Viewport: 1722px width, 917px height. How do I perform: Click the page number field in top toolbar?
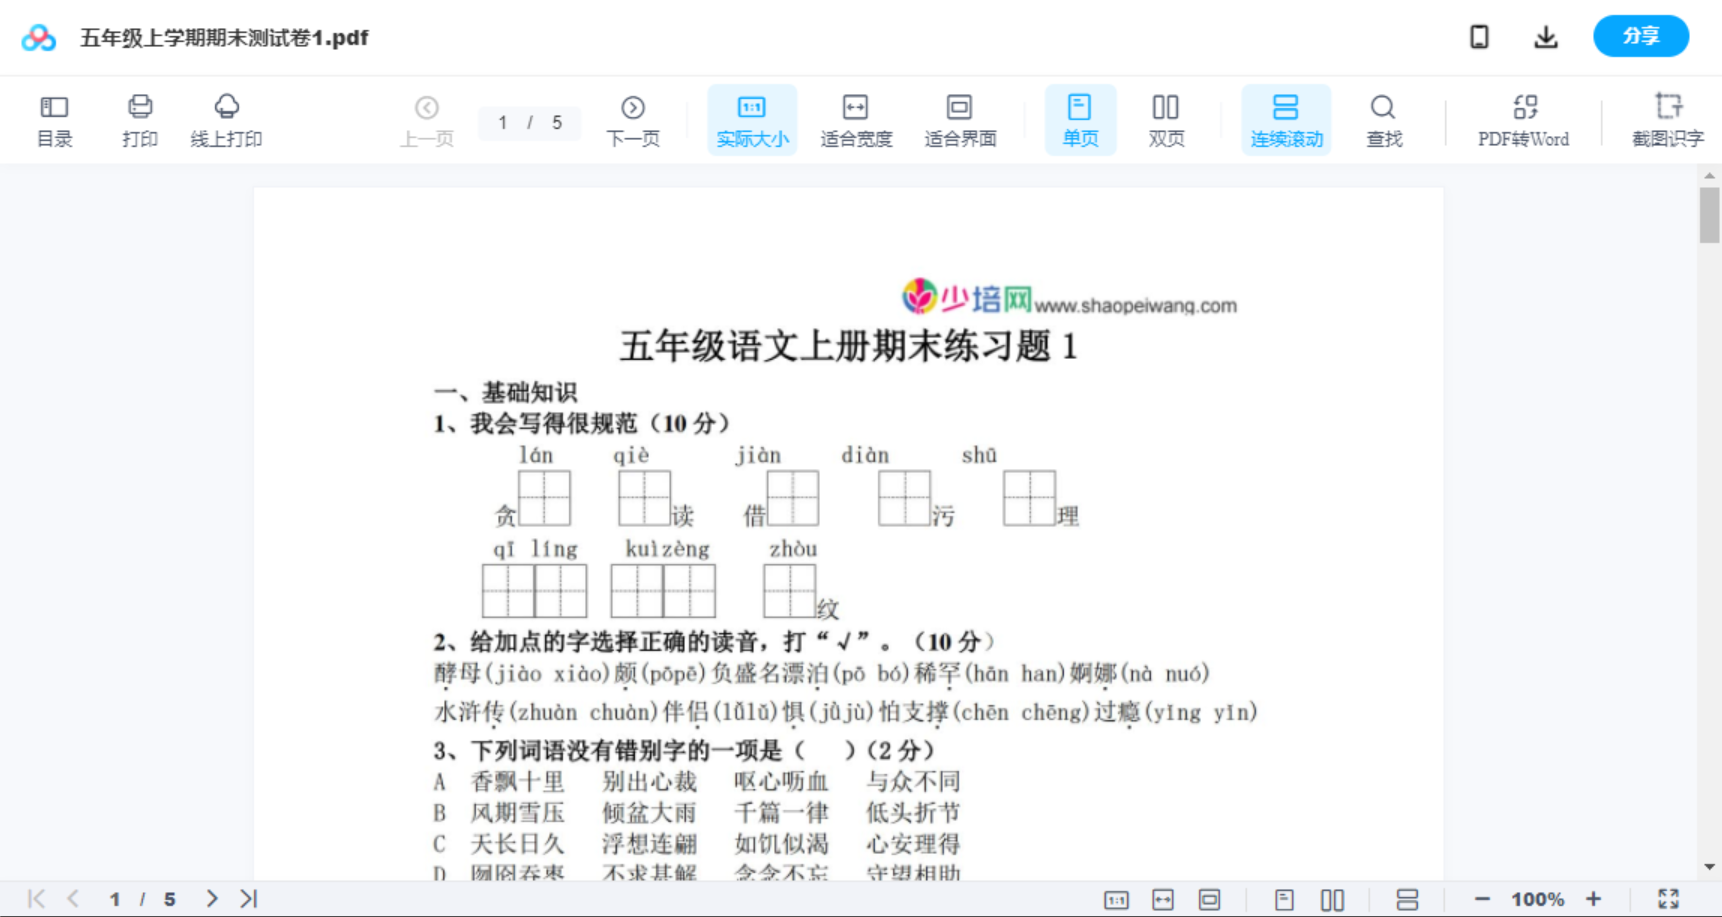[529, 122]
